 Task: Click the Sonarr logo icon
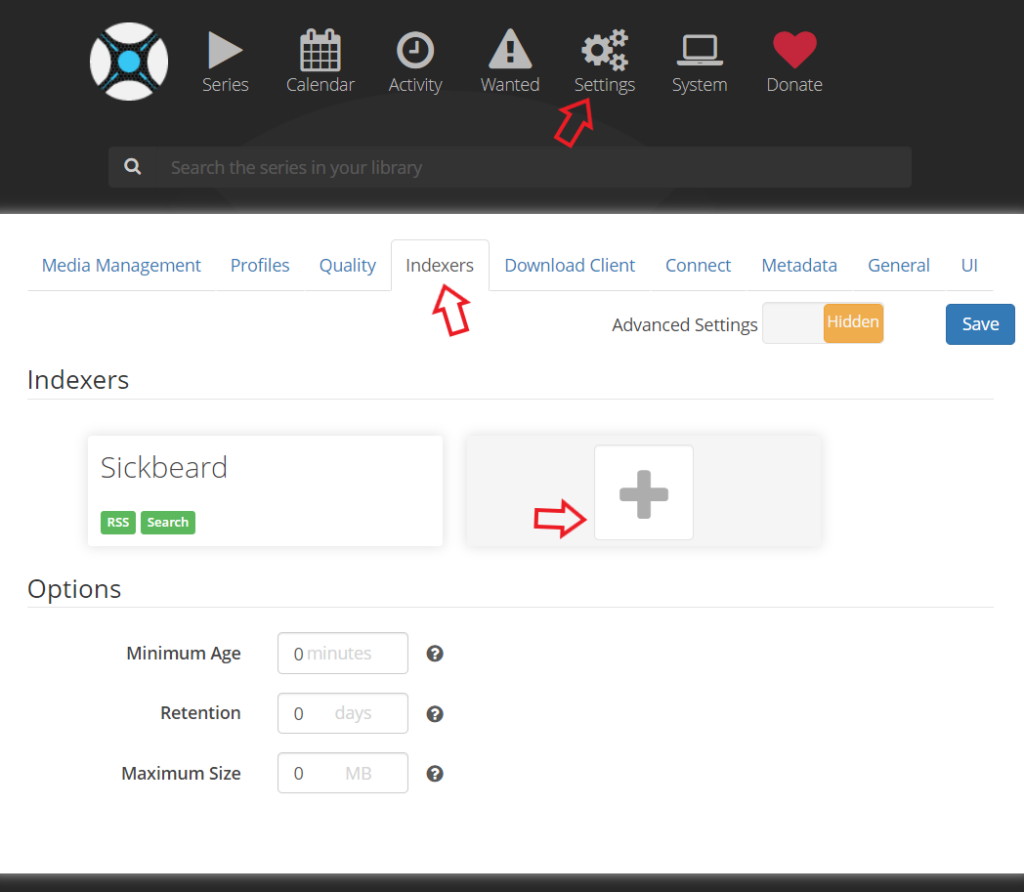click(x=129, y=61)
